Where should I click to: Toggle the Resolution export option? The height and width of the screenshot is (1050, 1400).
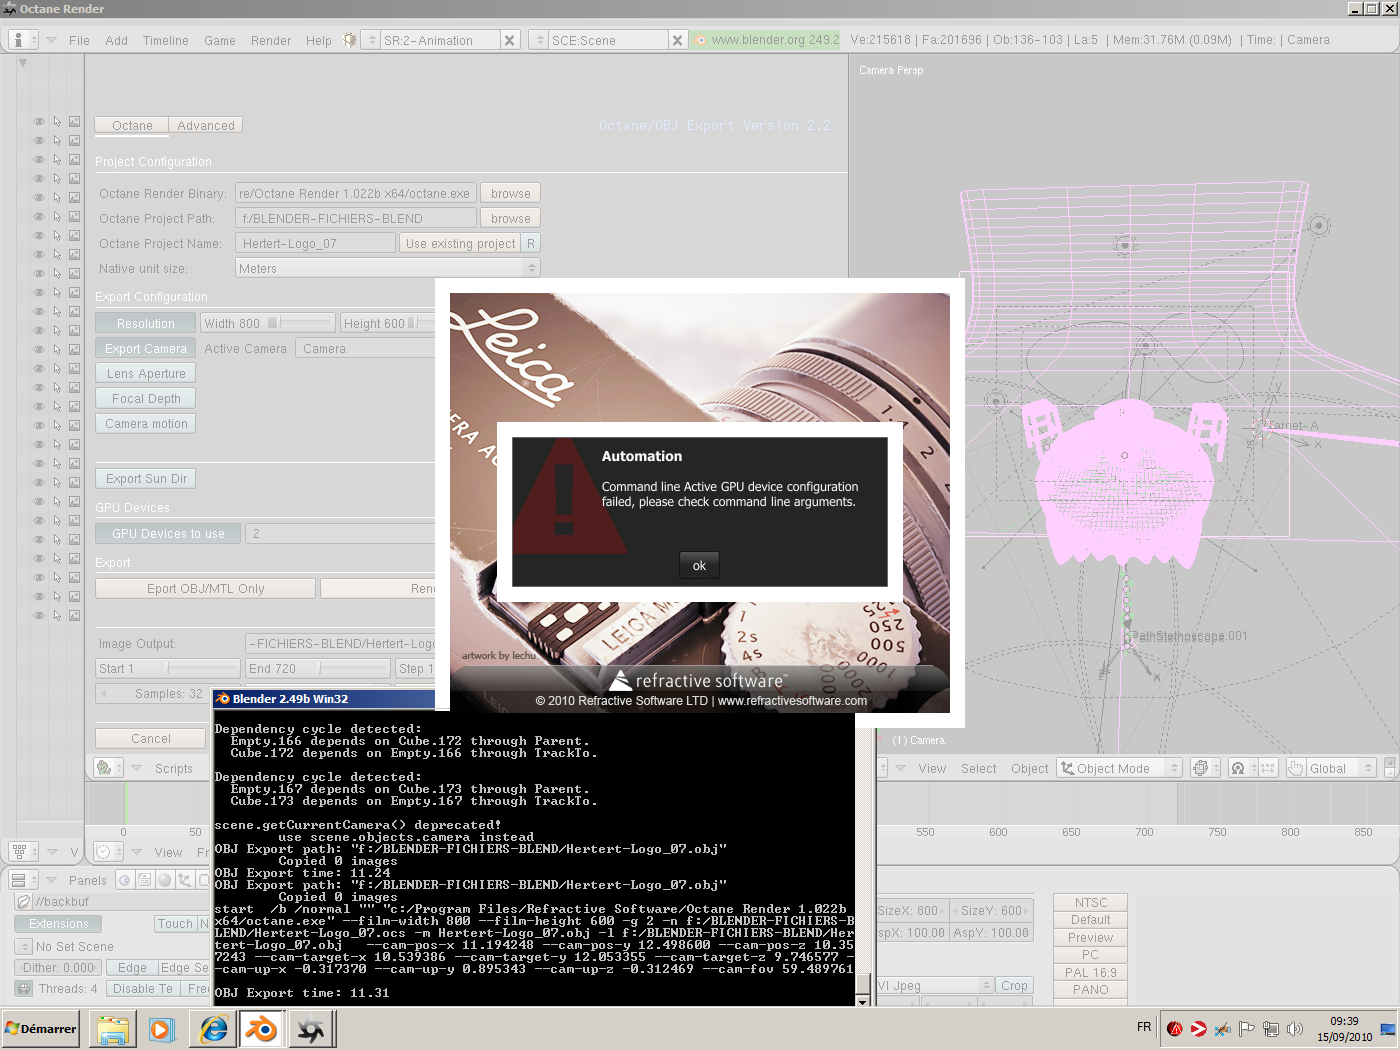point(146,323)
